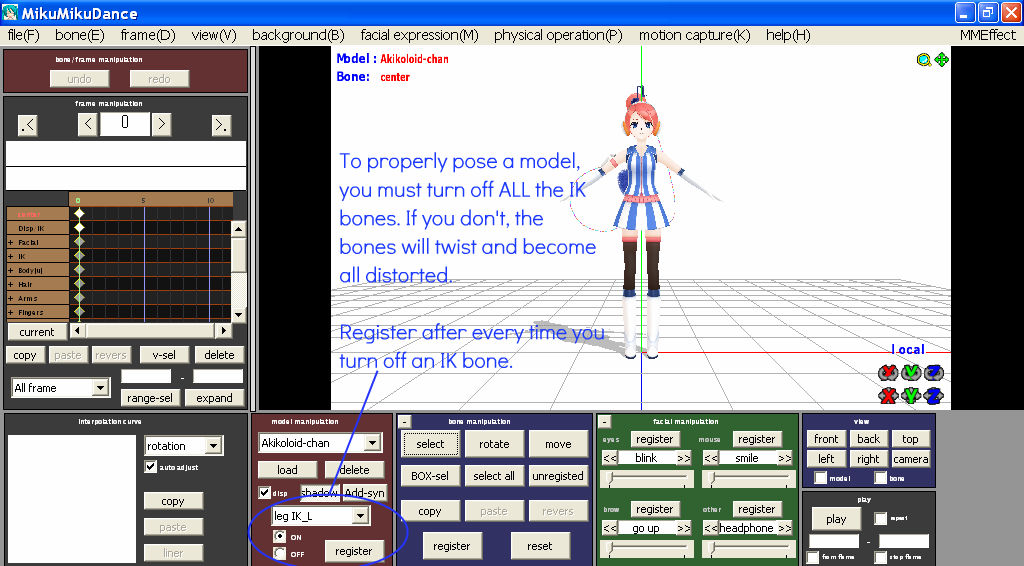Click the upper Z axis rotation icon
Viewport: 1024px width, 566px height.
[935, 373]
